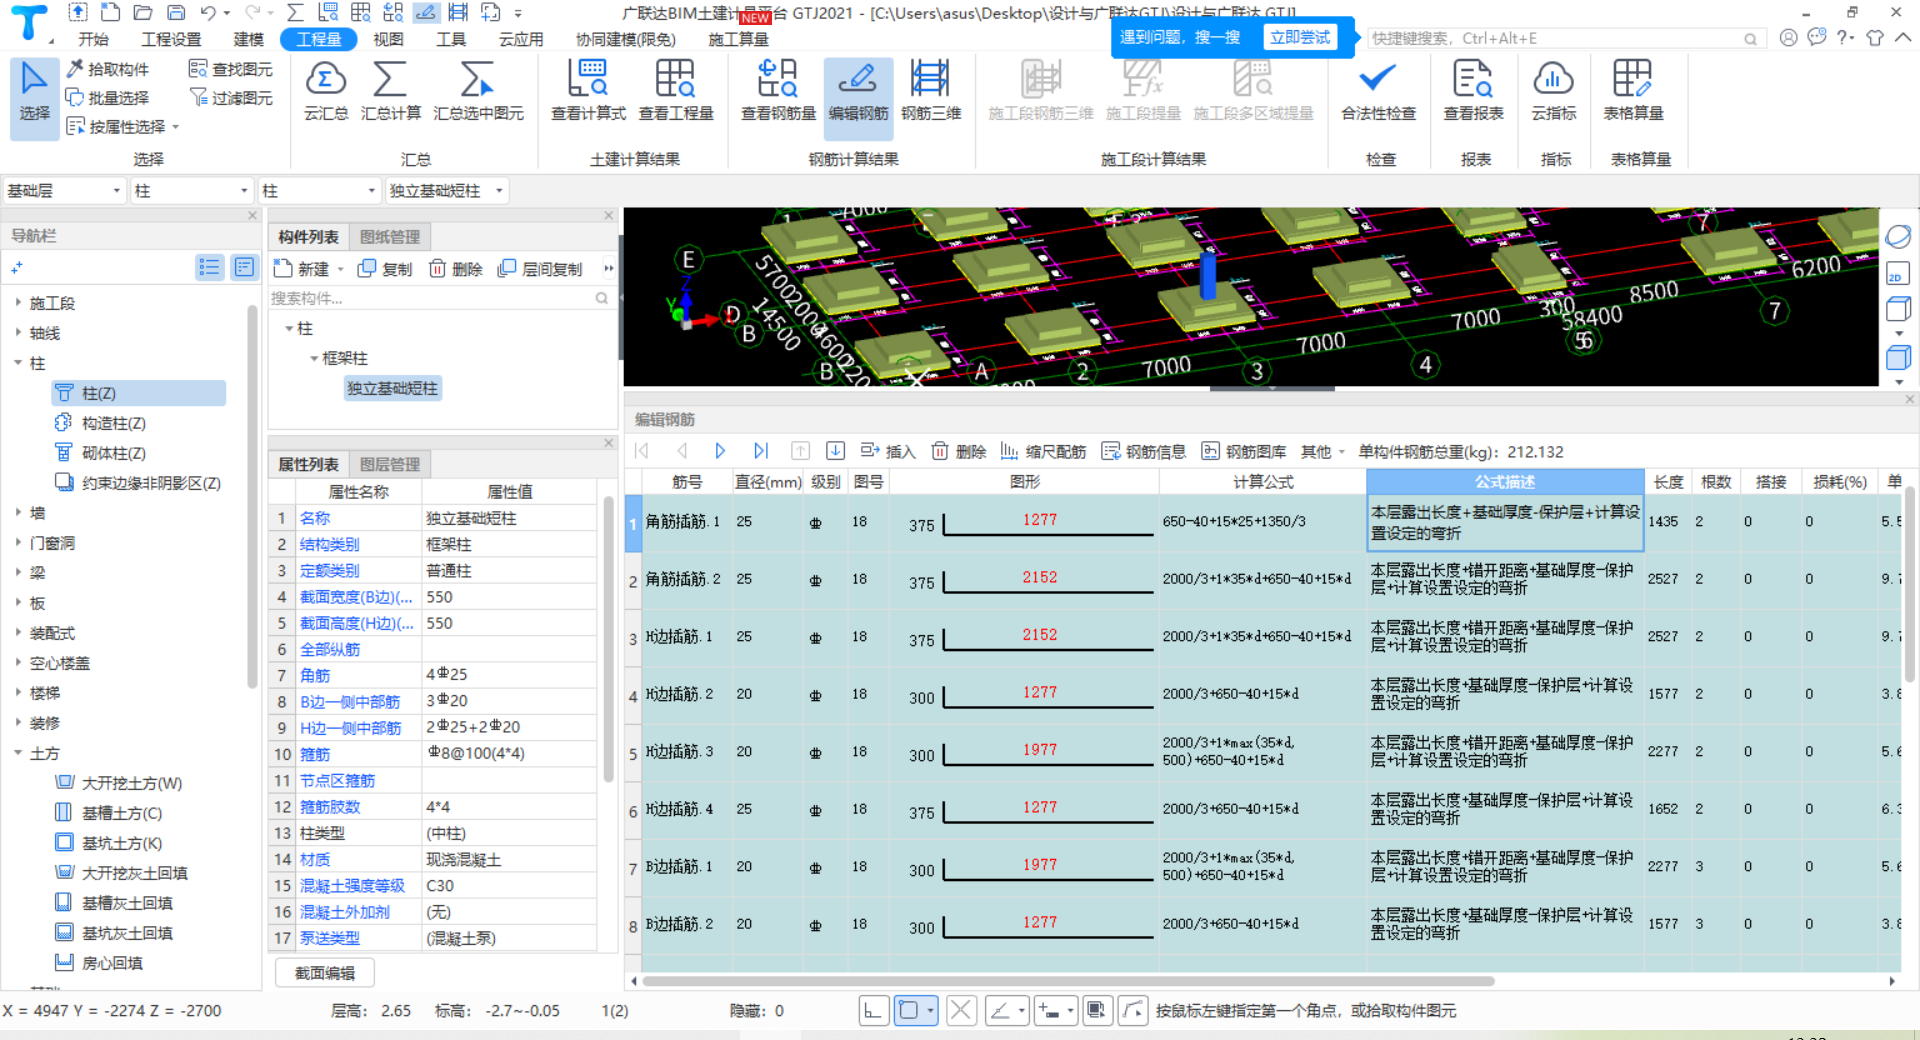
Task: Open 查看报表 reports
Action: 1473,90
